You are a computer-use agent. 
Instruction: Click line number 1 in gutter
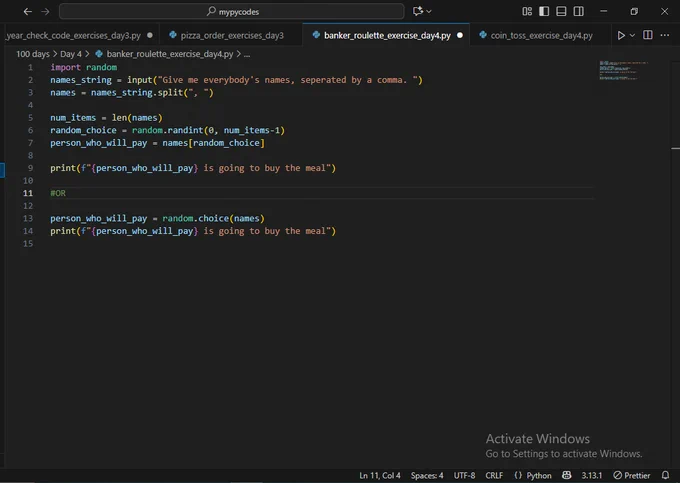click(x=30, y=68)
